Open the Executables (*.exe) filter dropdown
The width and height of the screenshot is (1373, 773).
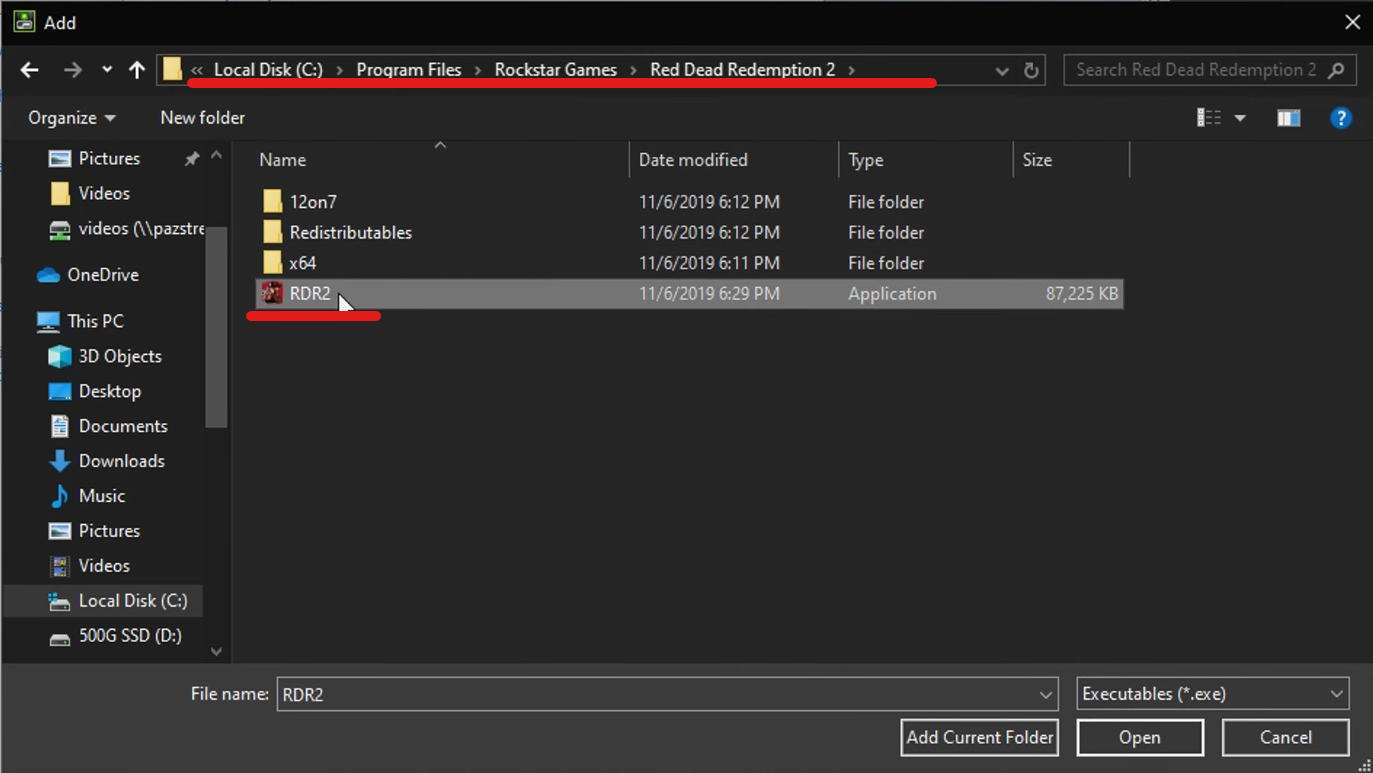tap(1212, 694)
